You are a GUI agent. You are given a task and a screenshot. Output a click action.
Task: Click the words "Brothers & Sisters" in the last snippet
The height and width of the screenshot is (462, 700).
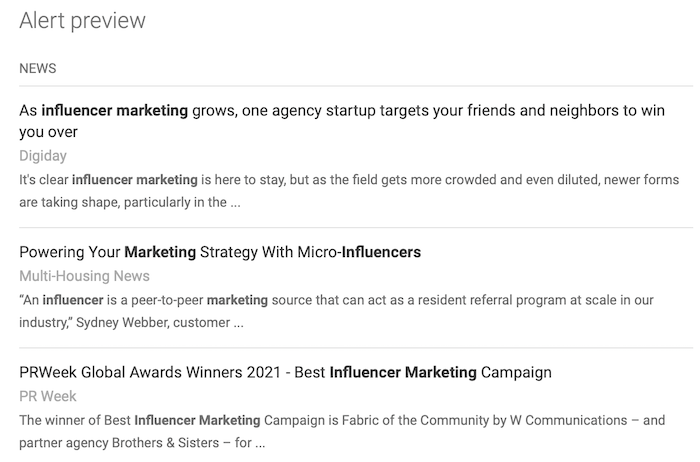tap(165, 443)
